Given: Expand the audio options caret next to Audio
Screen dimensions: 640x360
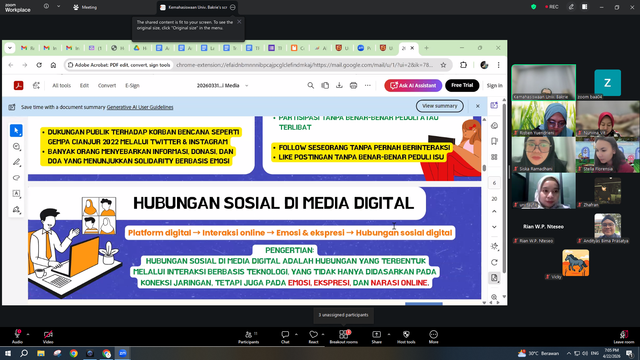Looking at the screenshot, I should coord(28,334).
